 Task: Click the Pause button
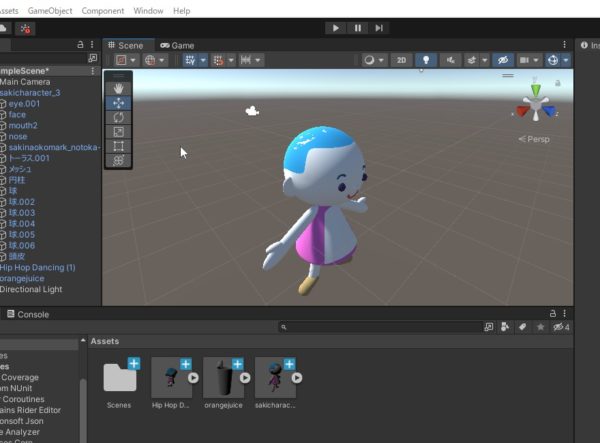click(358, 28)
